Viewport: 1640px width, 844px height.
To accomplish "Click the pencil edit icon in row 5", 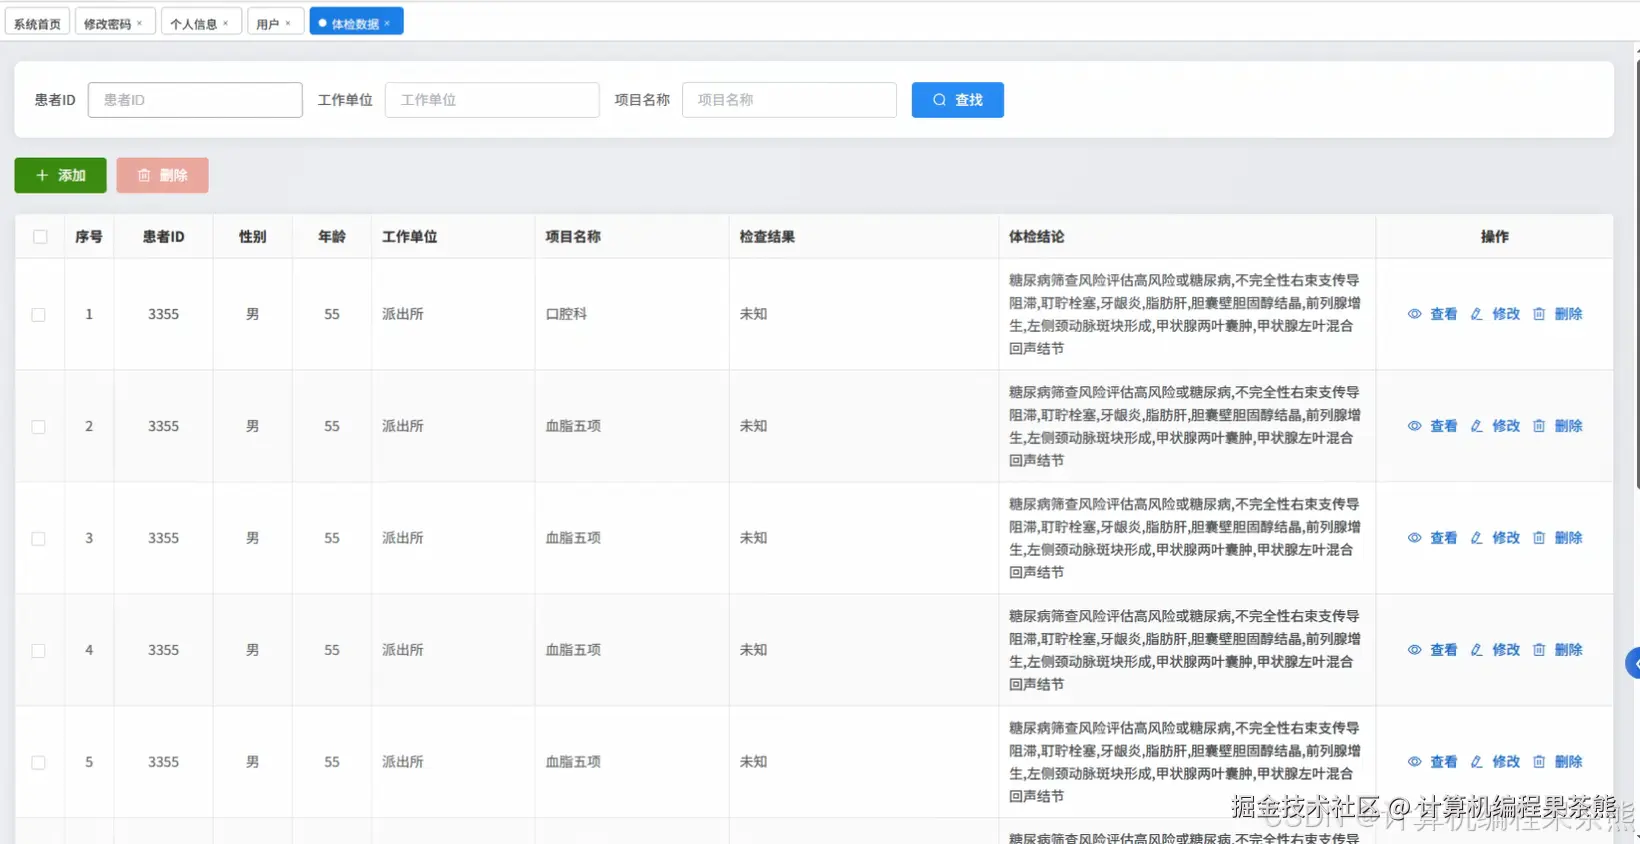I will (1476, 762).
